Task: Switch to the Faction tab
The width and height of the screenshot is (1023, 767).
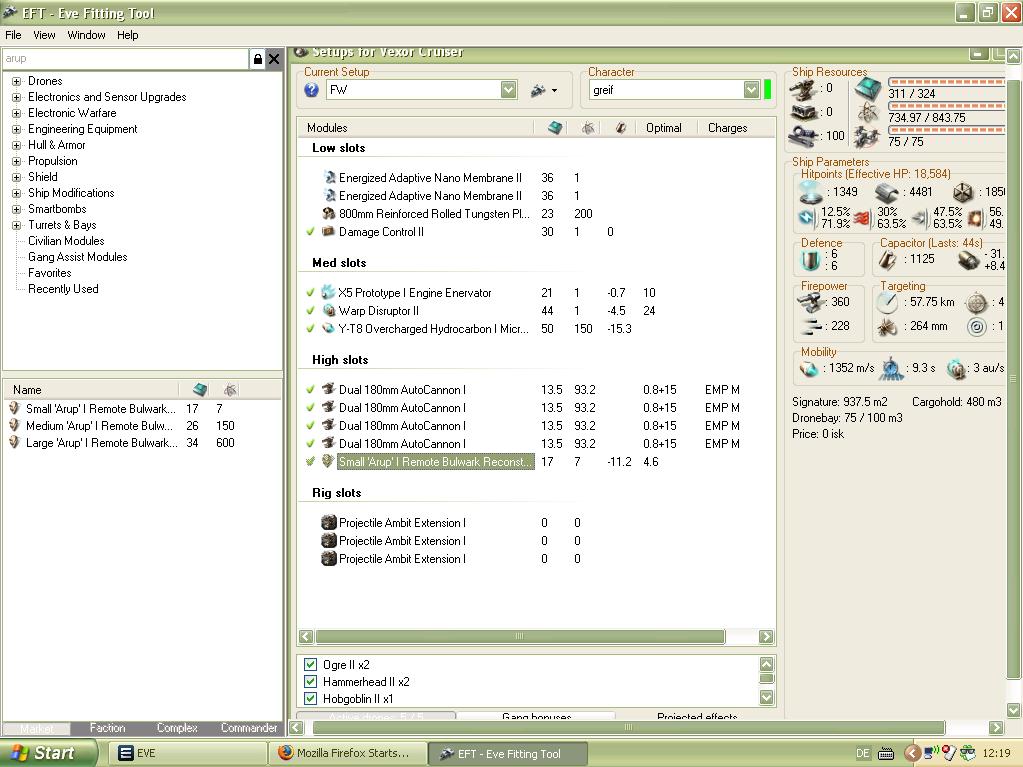Action: [107, 728]
